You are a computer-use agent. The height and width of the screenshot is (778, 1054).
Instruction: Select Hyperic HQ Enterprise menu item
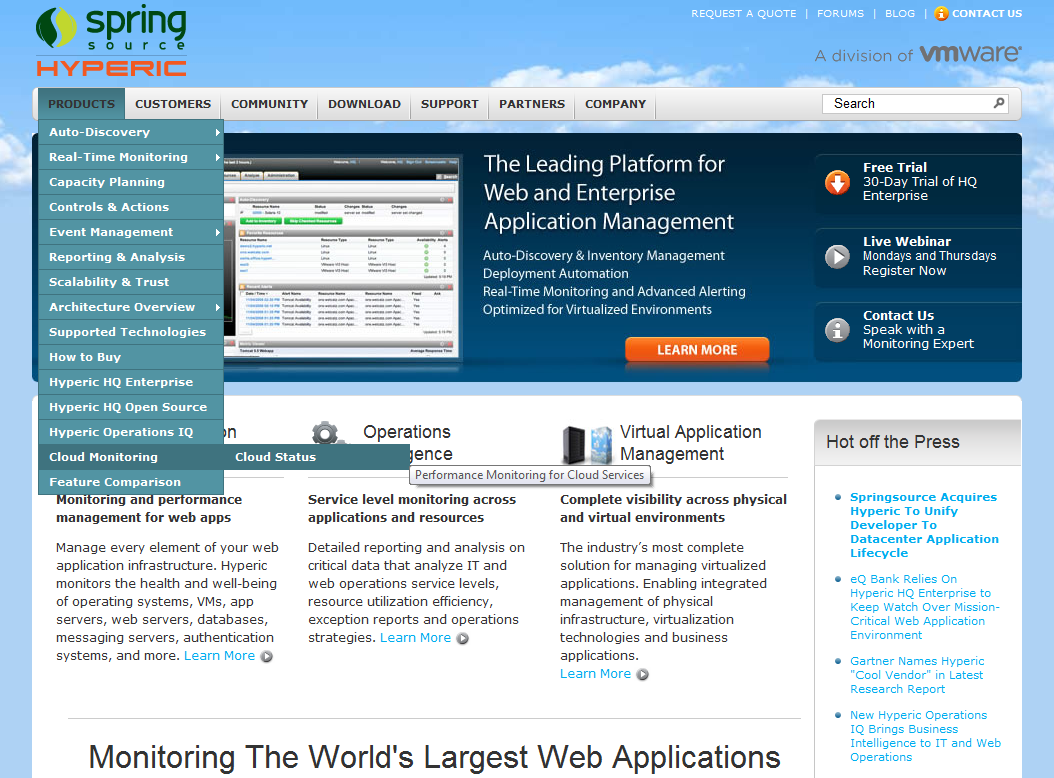(x=131, y=382)
